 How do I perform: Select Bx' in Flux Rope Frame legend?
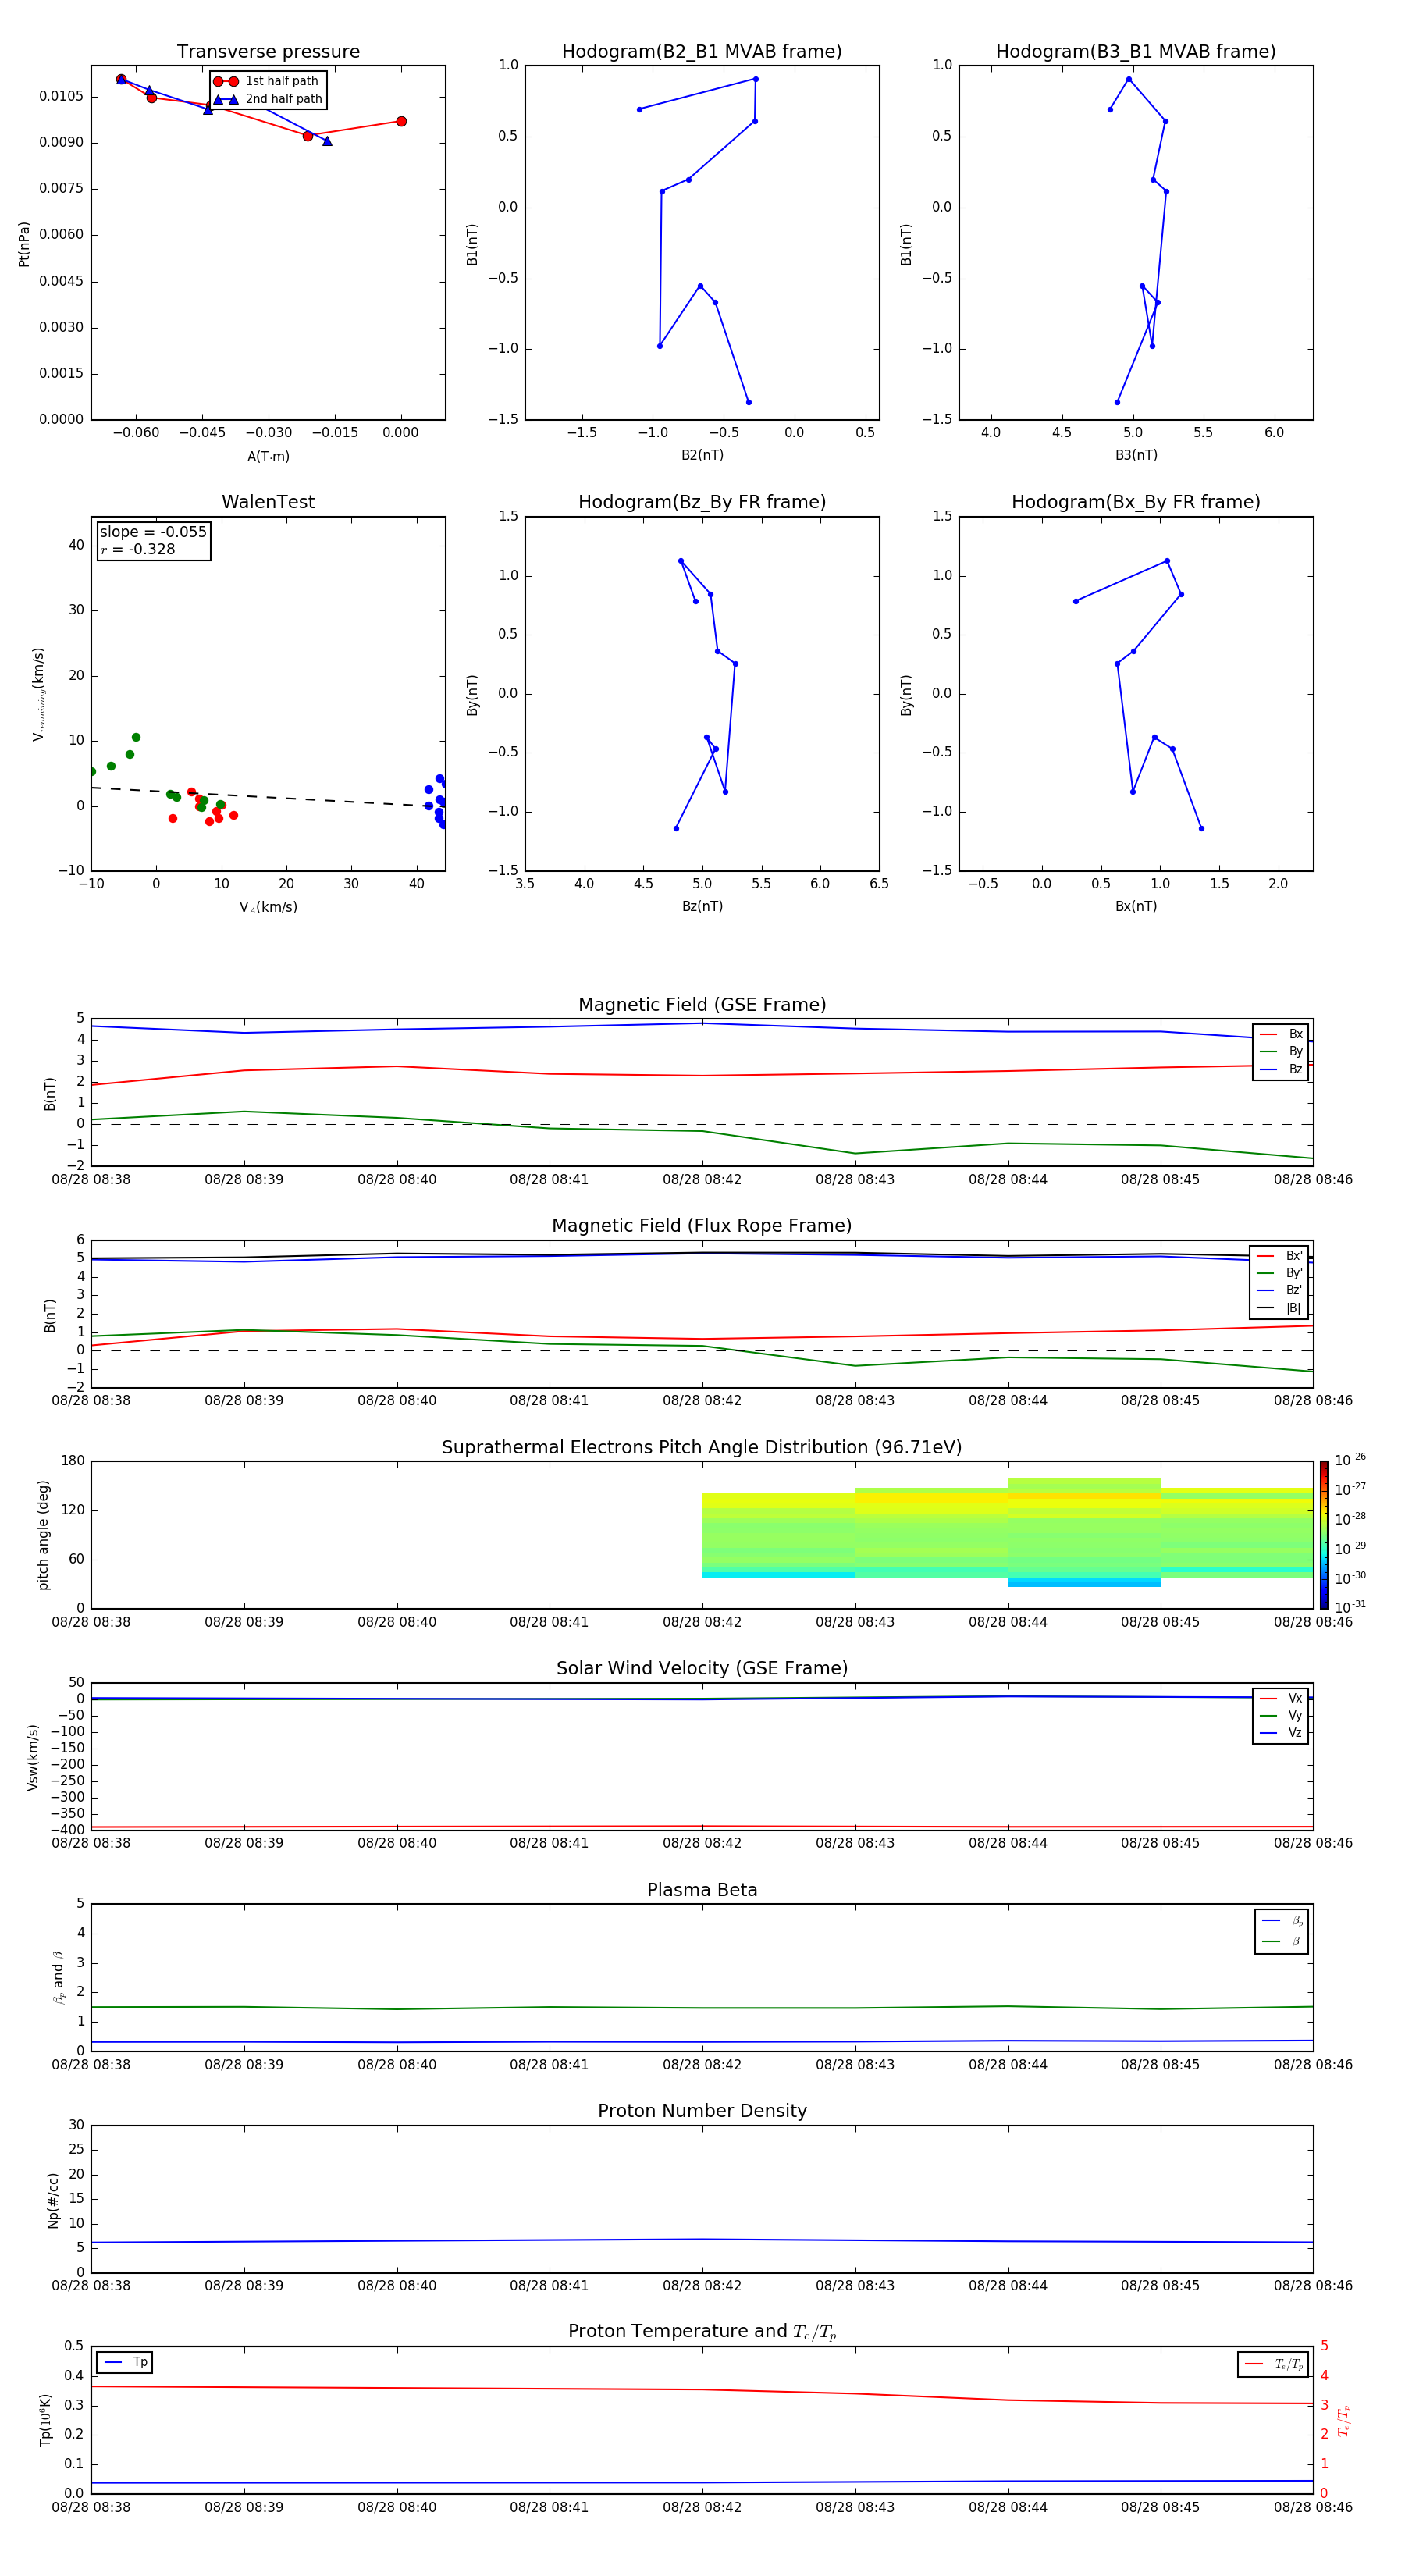tap(1280, 1256)
